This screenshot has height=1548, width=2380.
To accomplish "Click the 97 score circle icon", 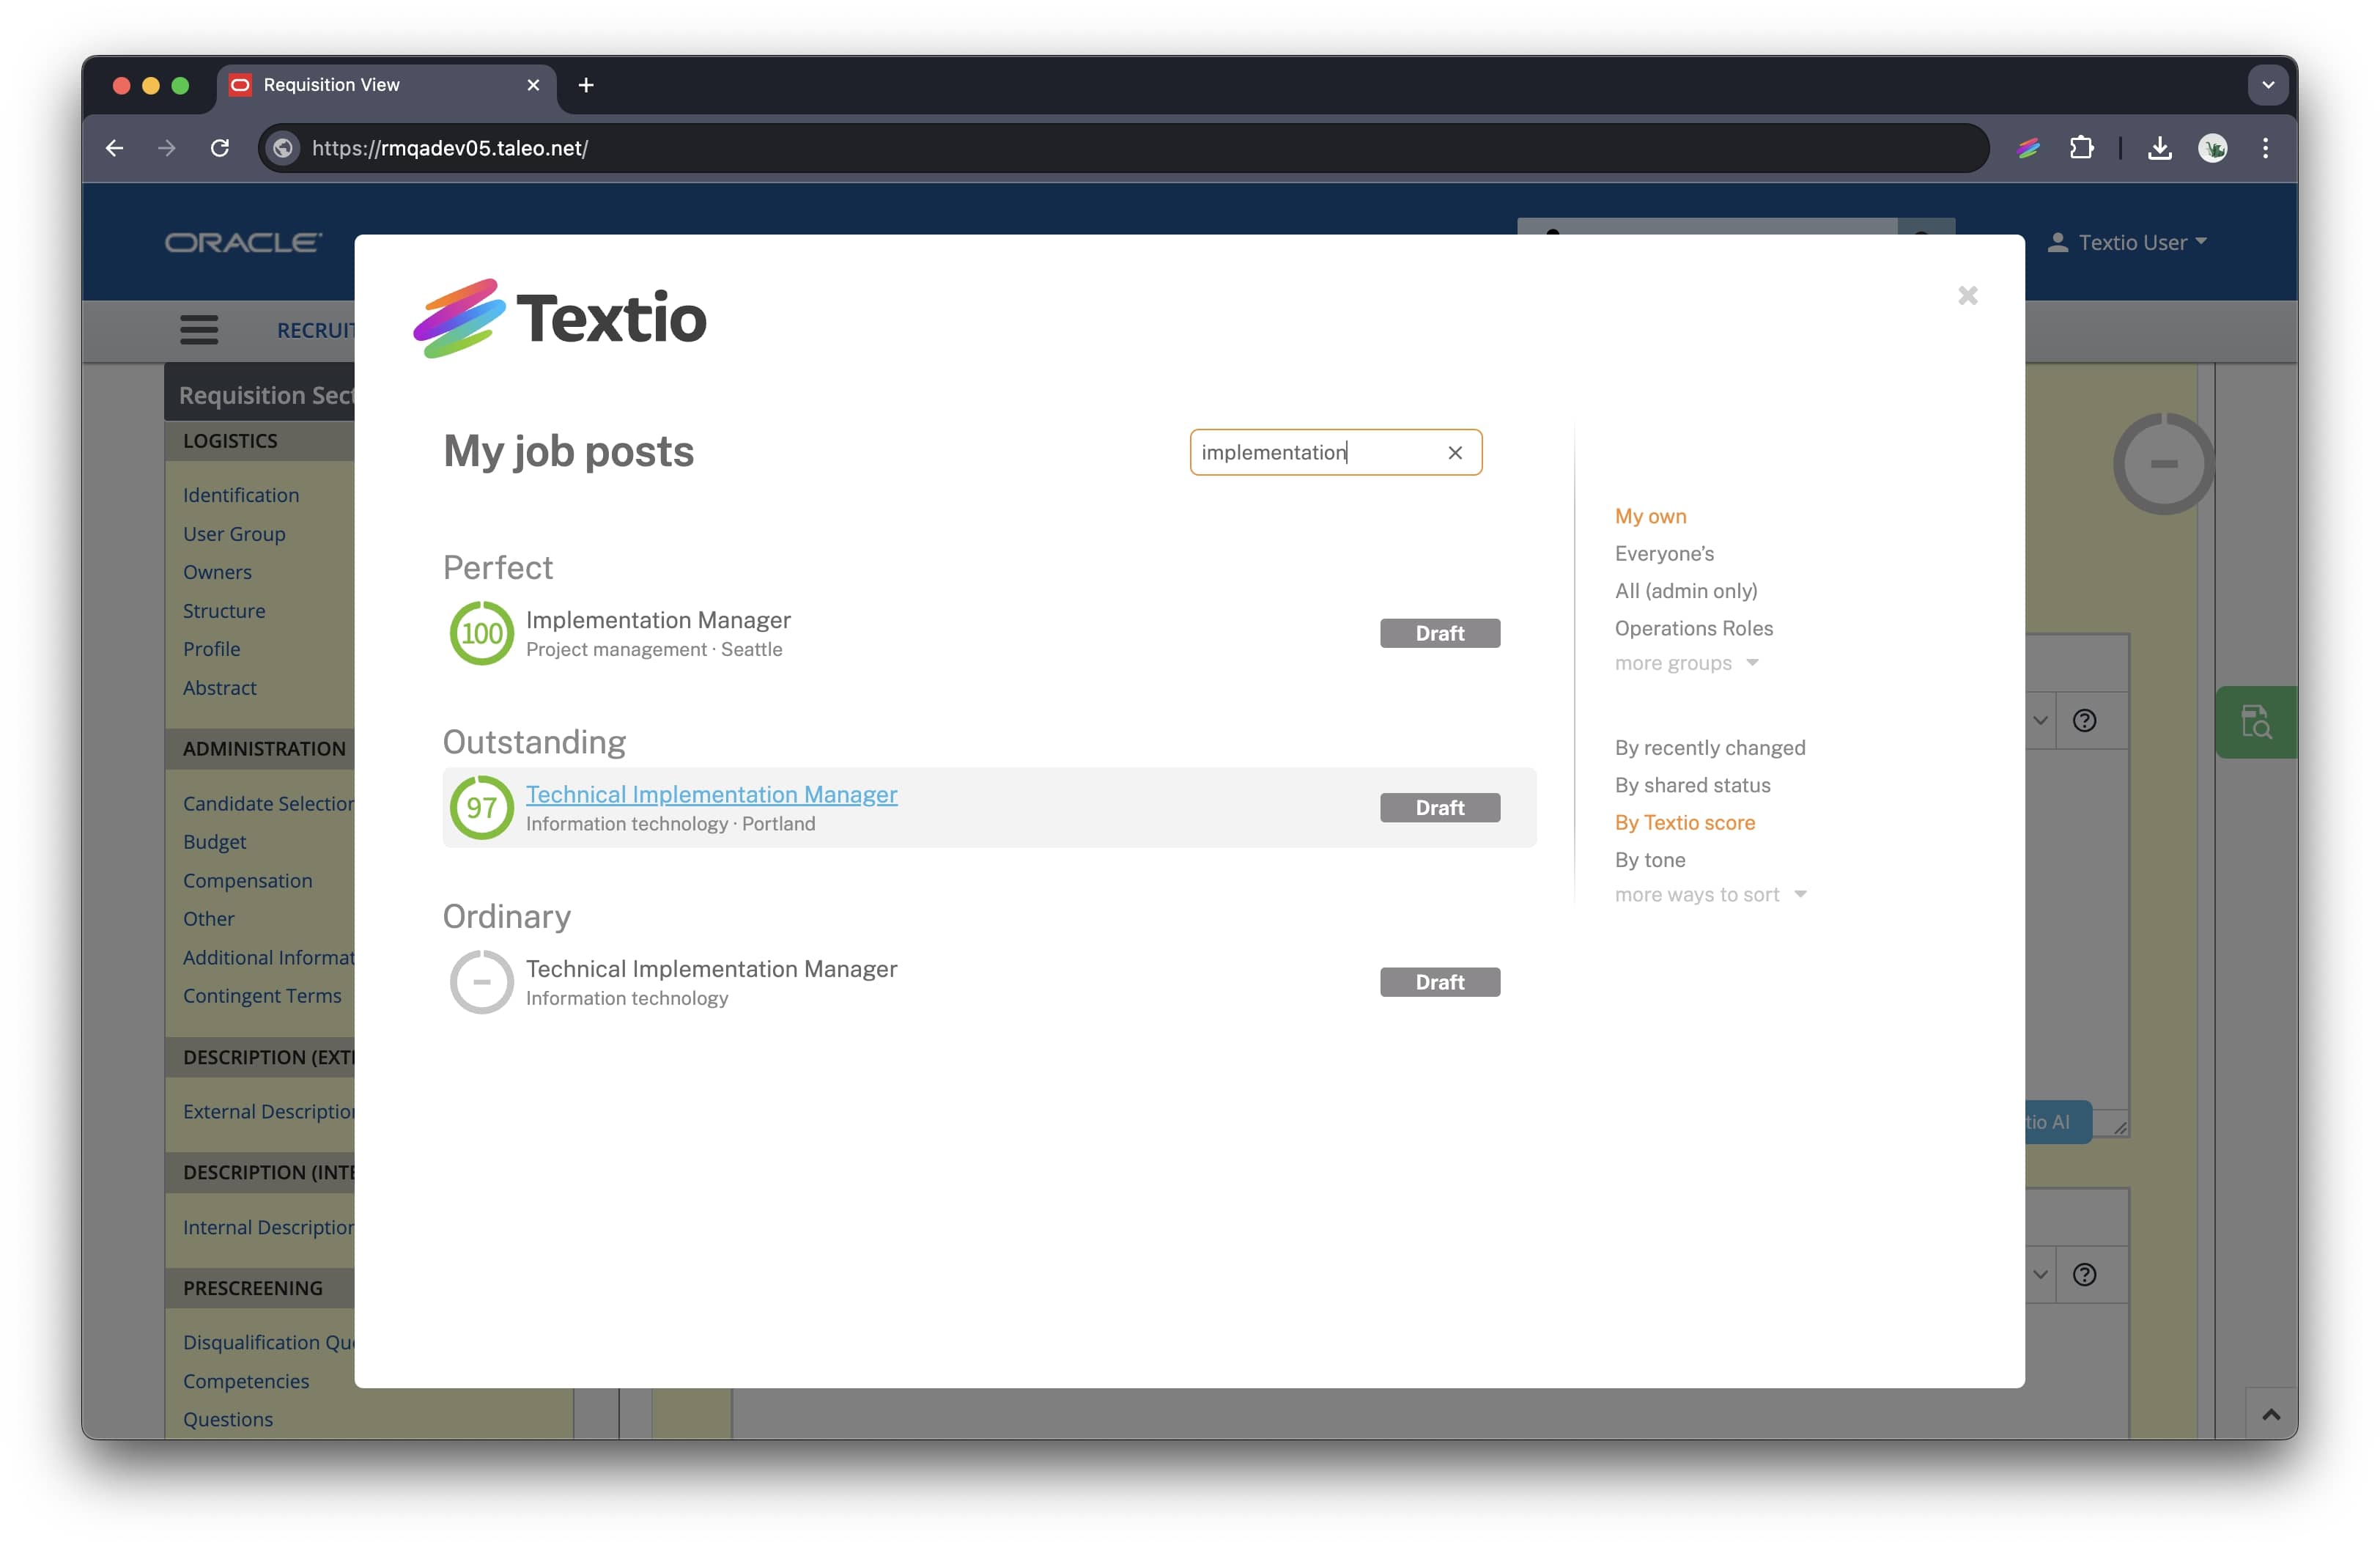I will [481, 807].
